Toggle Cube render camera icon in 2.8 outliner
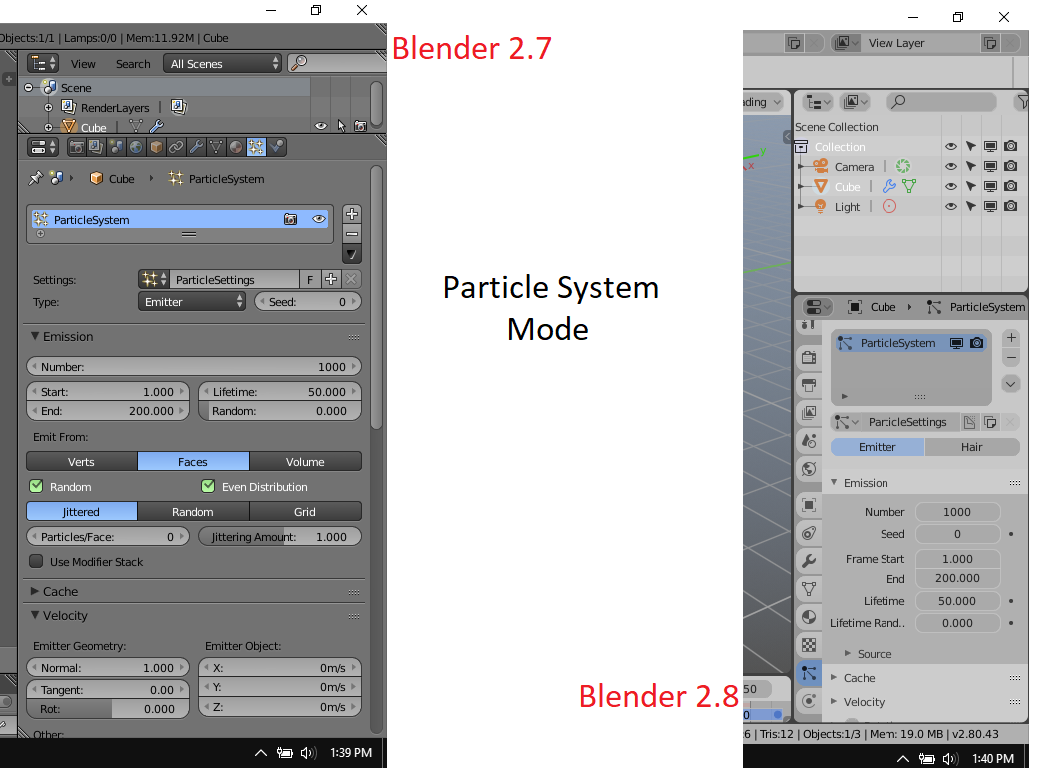This screenshot has width=1046, height=768. (1011, 186)
